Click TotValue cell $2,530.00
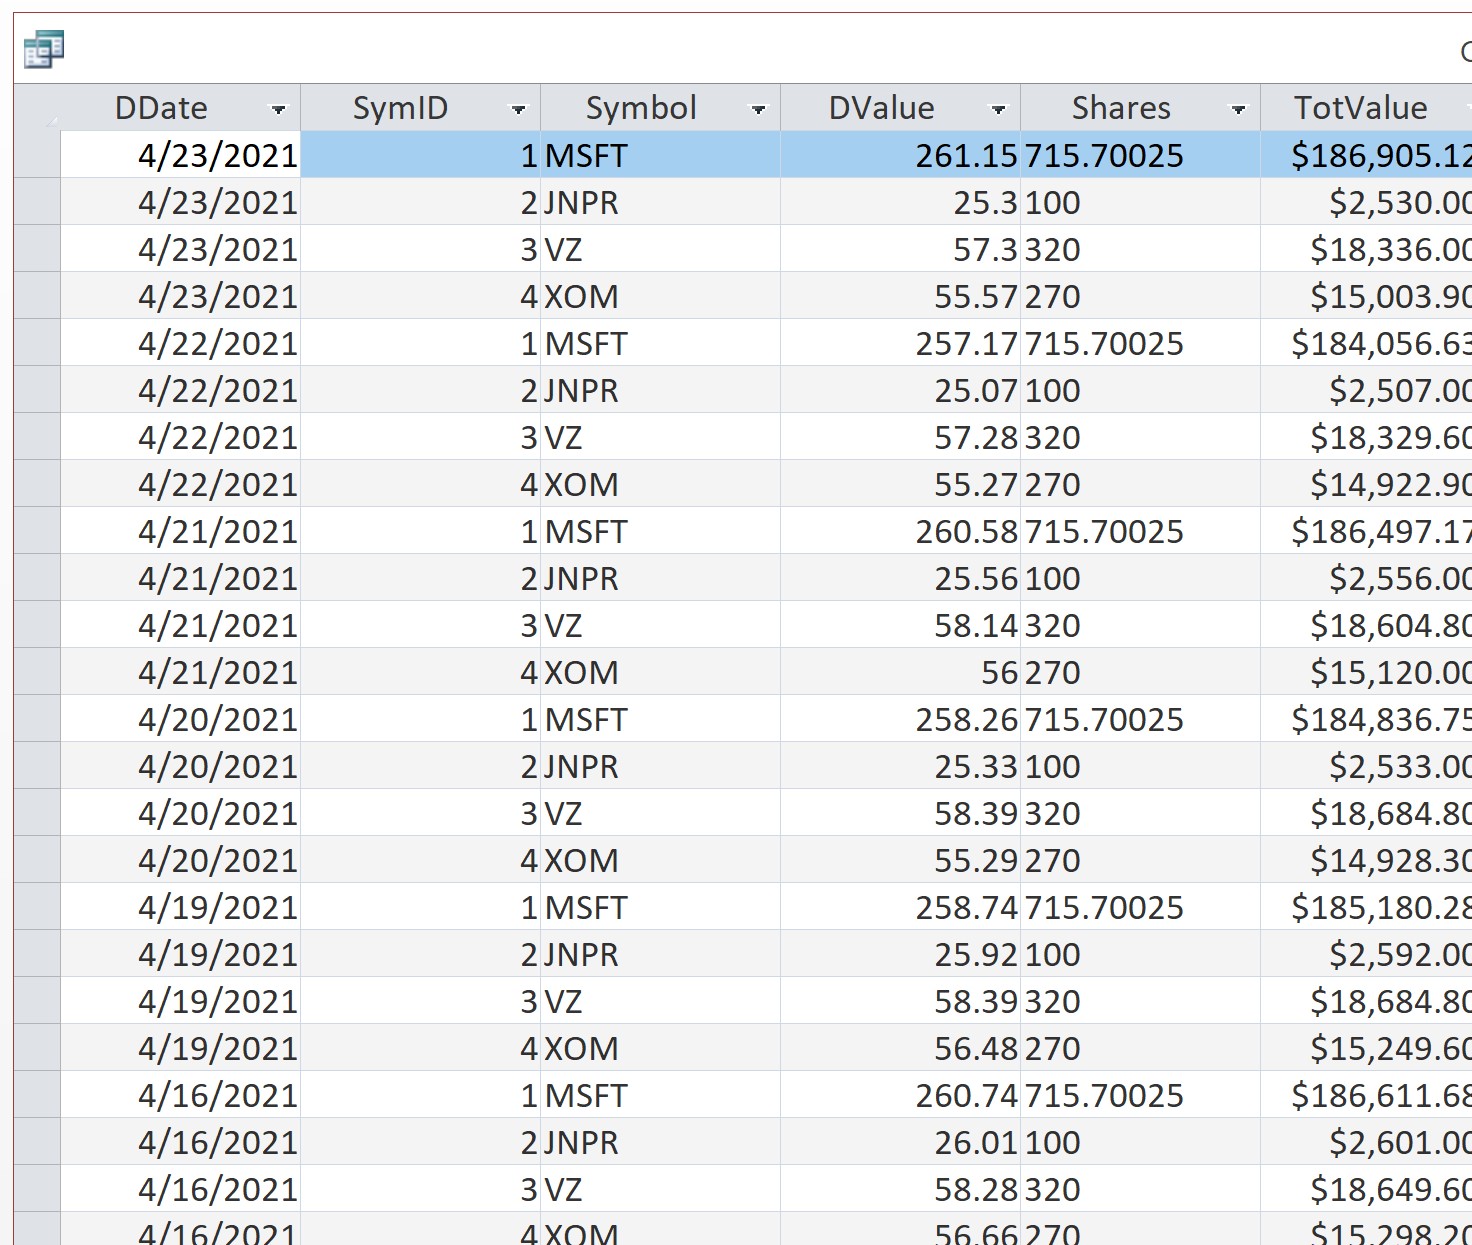This screenshot has width=1472, height=1245. click(1366, 202)
